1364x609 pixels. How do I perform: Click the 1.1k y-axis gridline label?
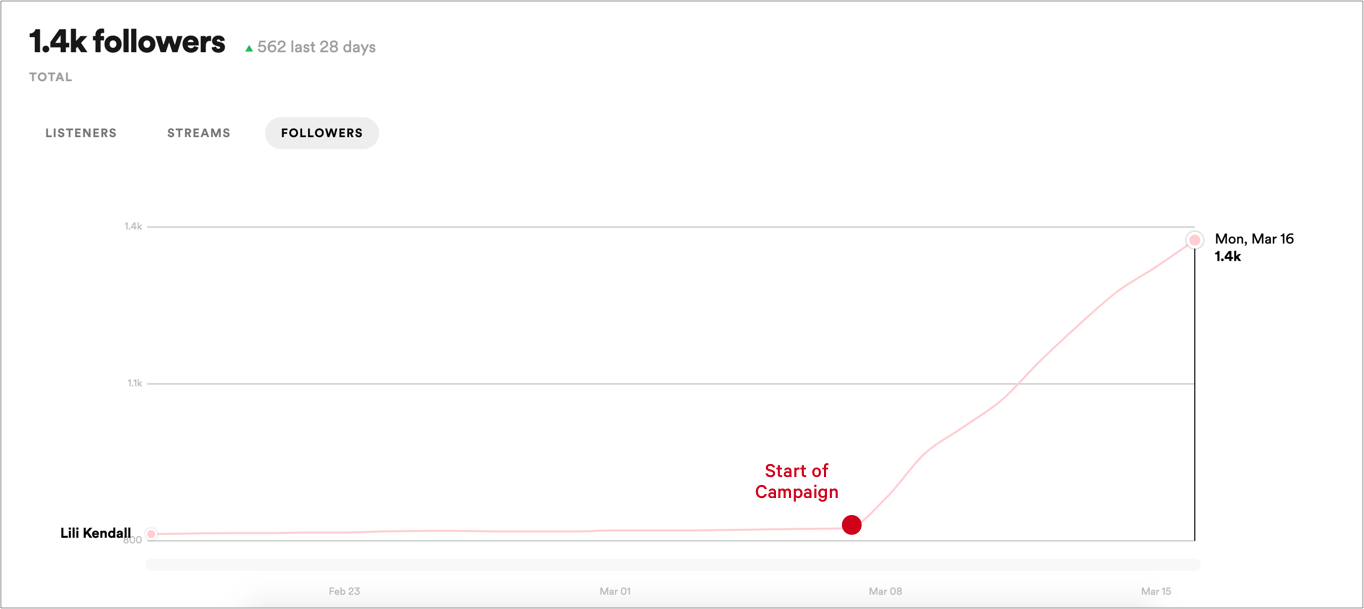point(134,383)
